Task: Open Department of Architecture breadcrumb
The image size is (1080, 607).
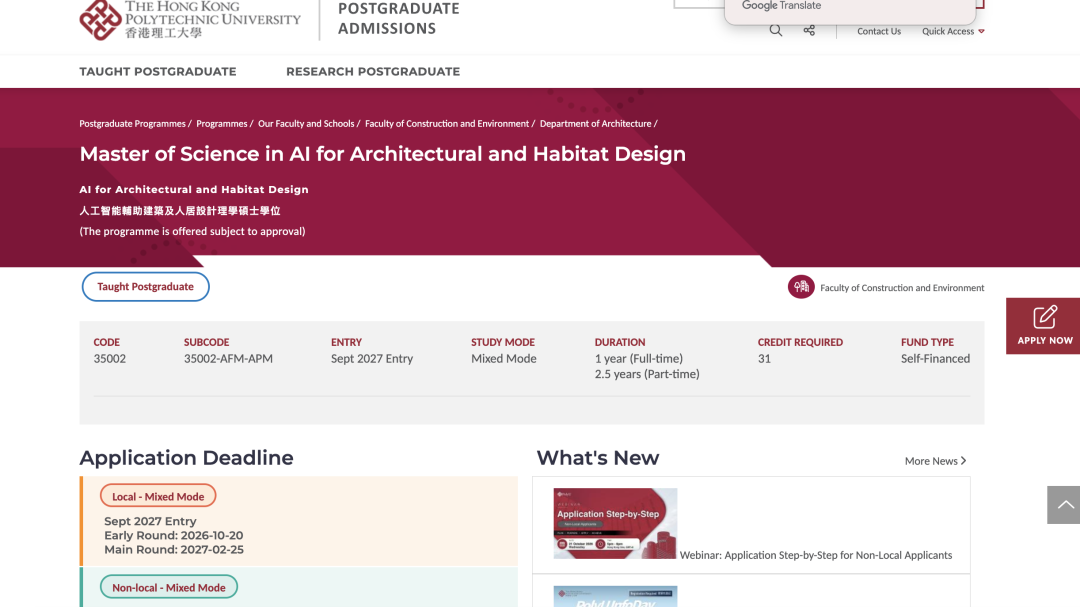Action: tap(596, 124)
